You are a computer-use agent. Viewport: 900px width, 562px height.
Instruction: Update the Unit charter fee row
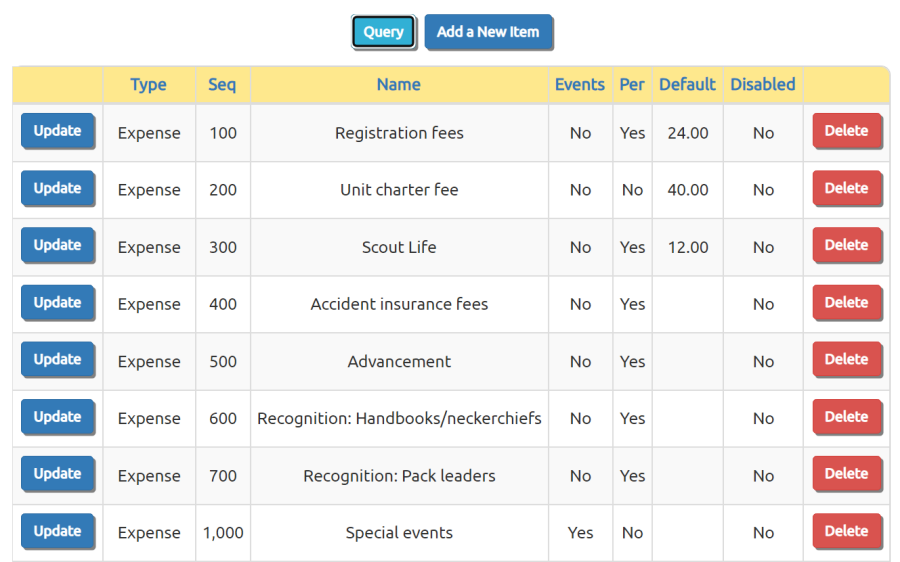pyautogui.click(x=57, y=188)
